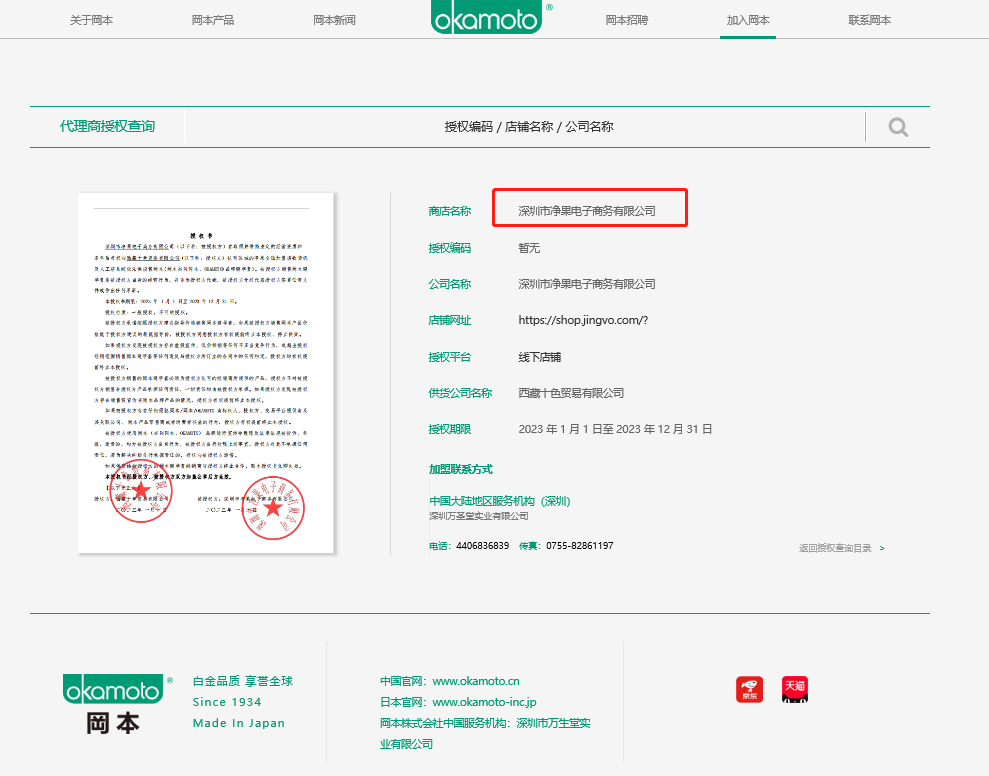The image size is (989, 776).
Task: Open the JD.com store icon
Action: [x=749, y=690]
